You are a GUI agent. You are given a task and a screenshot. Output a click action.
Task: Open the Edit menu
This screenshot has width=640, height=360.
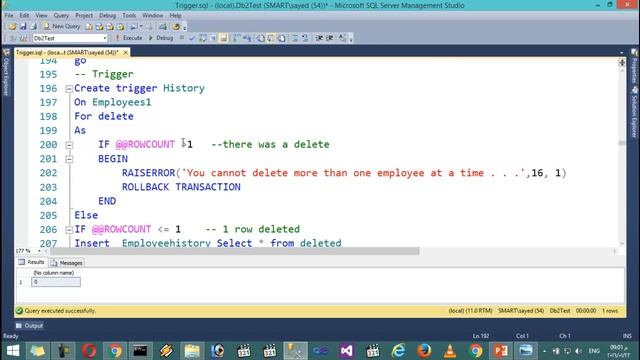tap(24, 16)
